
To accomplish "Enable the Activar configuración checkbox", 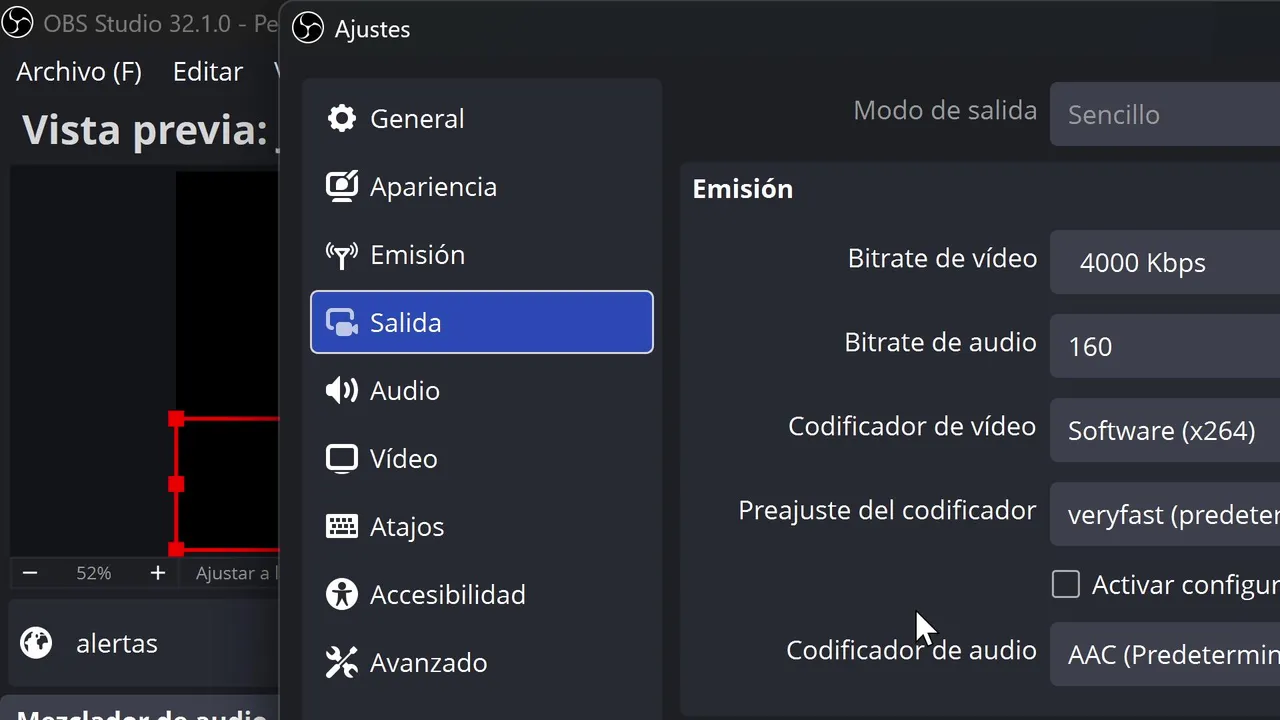I will point(1066,584).
